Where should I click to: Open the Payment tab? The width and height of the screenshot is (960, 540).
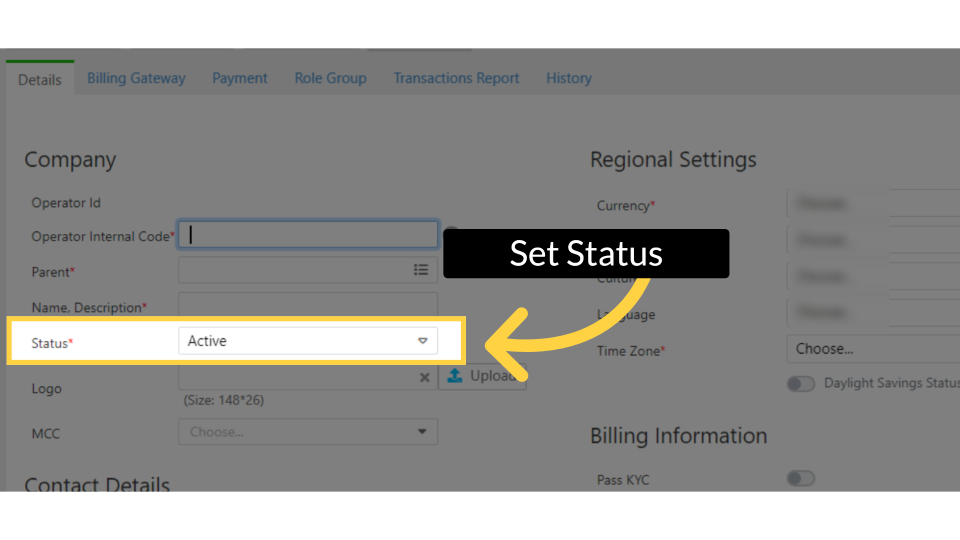pyautogui.click(x=240, y=78)
